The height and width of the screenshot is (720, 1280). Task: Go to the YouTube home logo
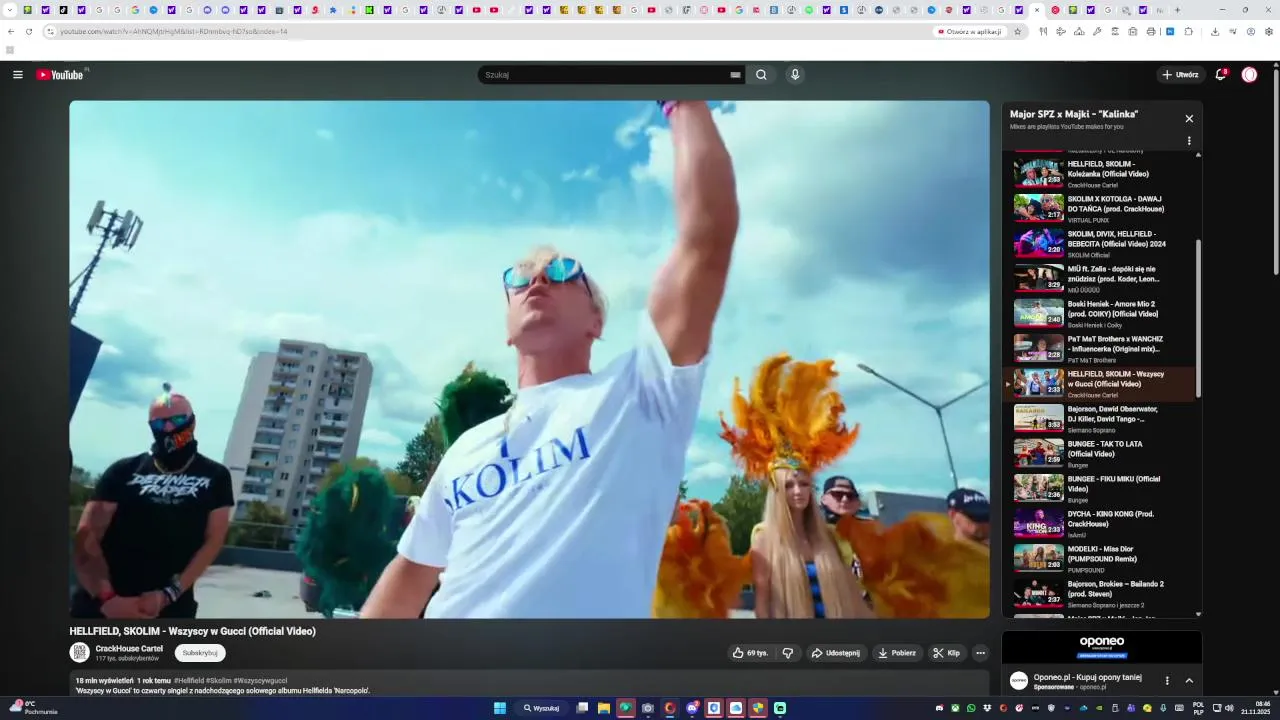click(62, 75)
